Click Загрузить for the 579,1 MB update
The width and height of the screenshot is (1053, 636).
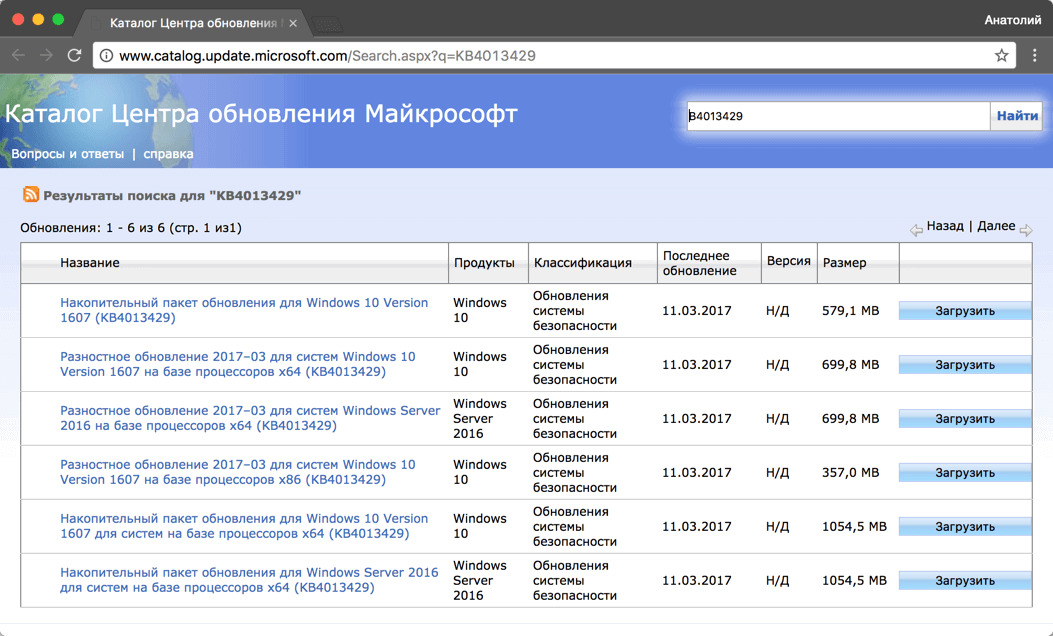pos(964,310)
